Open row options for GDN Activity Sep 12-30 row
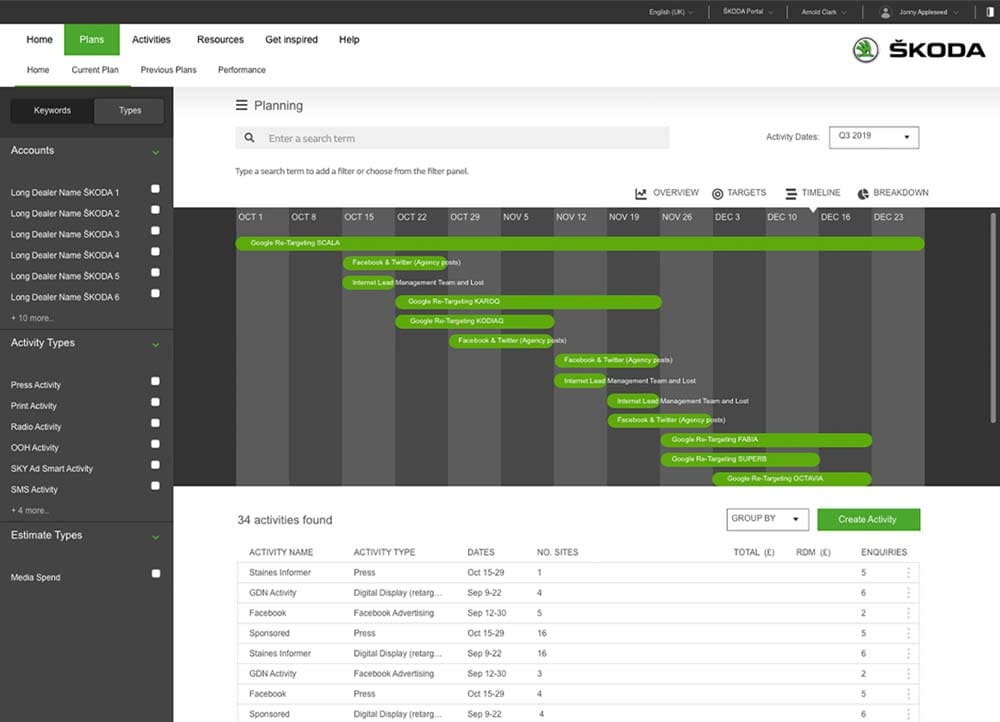The image size is (1000, 722). pos(908,674)
